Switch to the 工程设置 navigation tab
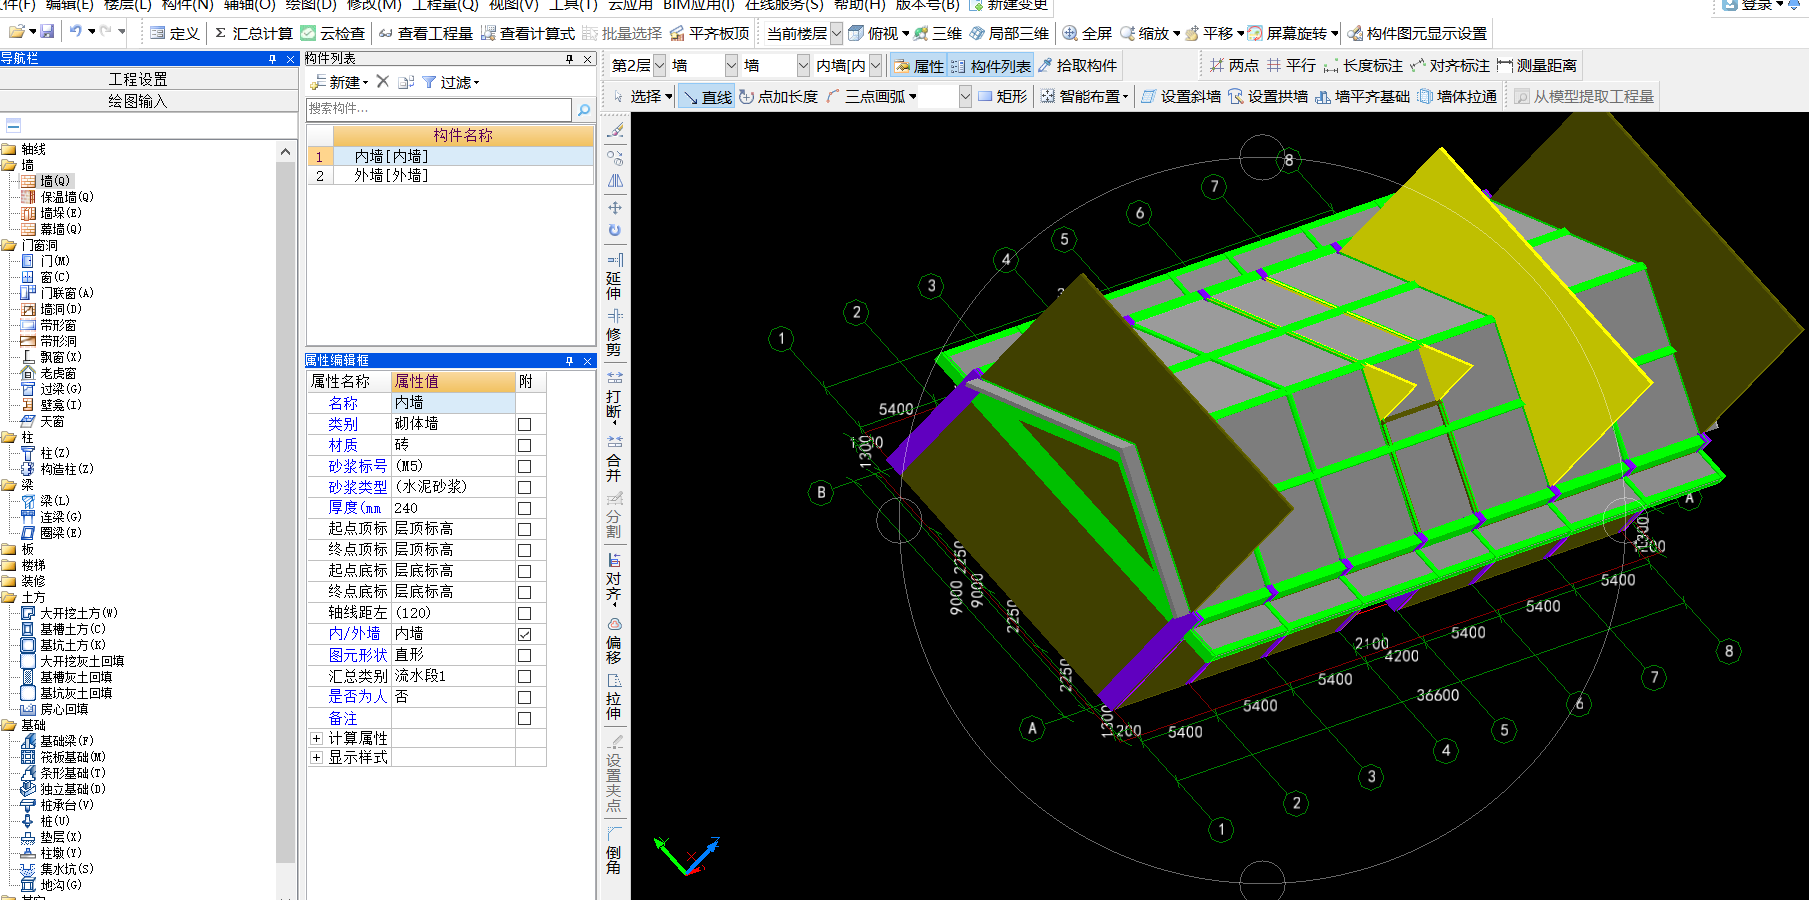The height and width of the screenshot is (900, 1809). tap(138, 79)
